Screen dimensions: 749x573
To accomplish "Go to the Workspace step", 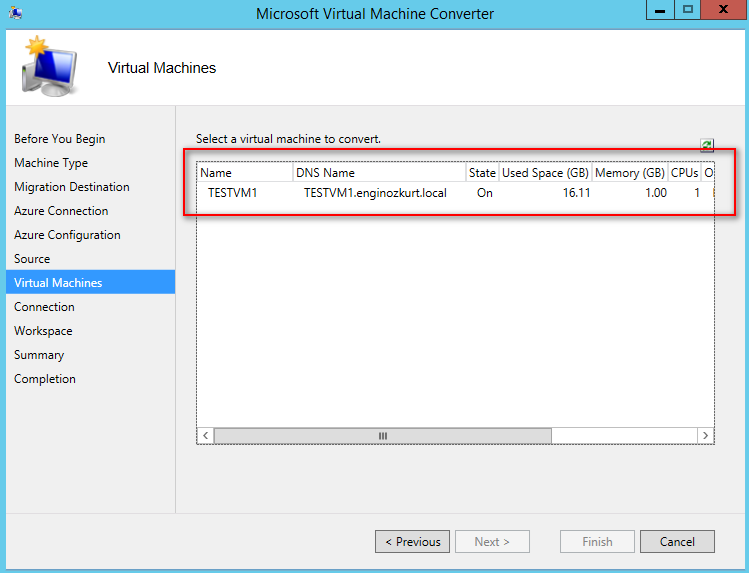I will [x=43, y=331].
